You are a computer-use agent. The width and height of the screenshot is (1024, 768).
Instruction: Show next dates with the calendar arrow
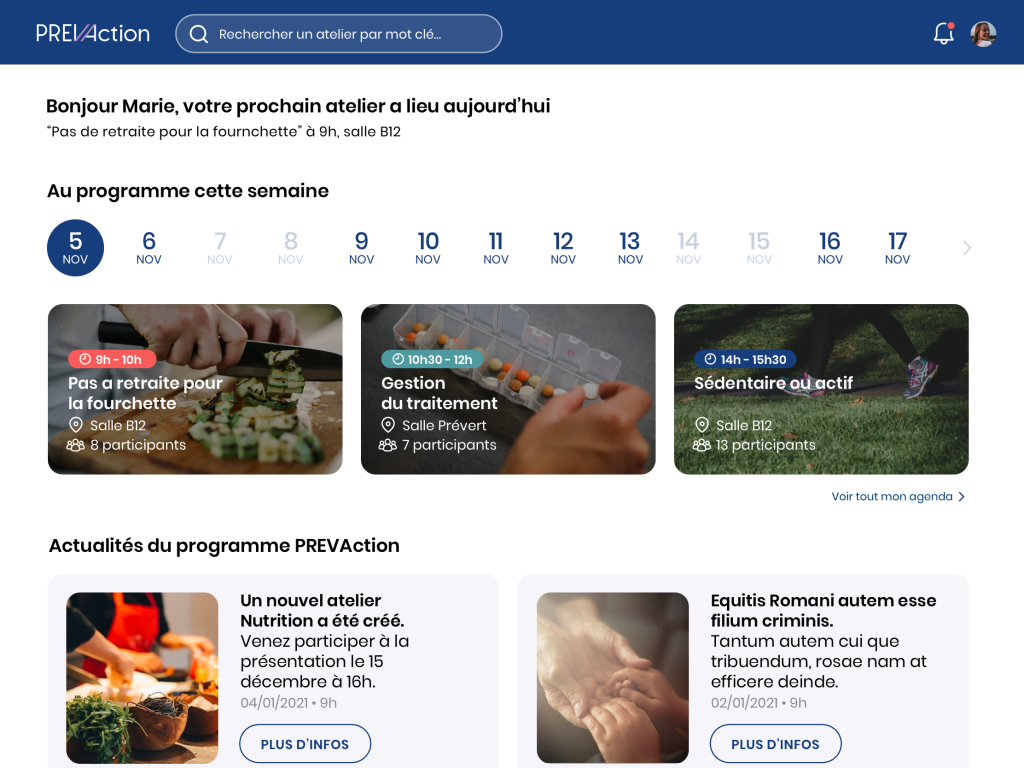tap(967, 248)
